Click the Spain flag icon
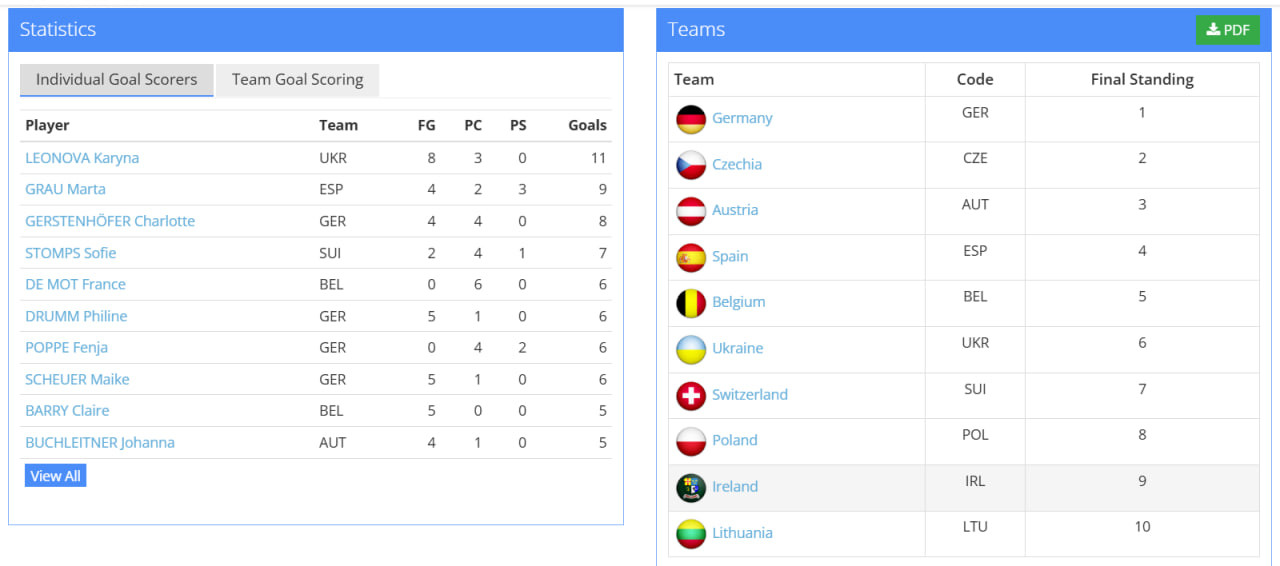The image size is (1280, 566). pyautogui.click(x=691, y=257)
